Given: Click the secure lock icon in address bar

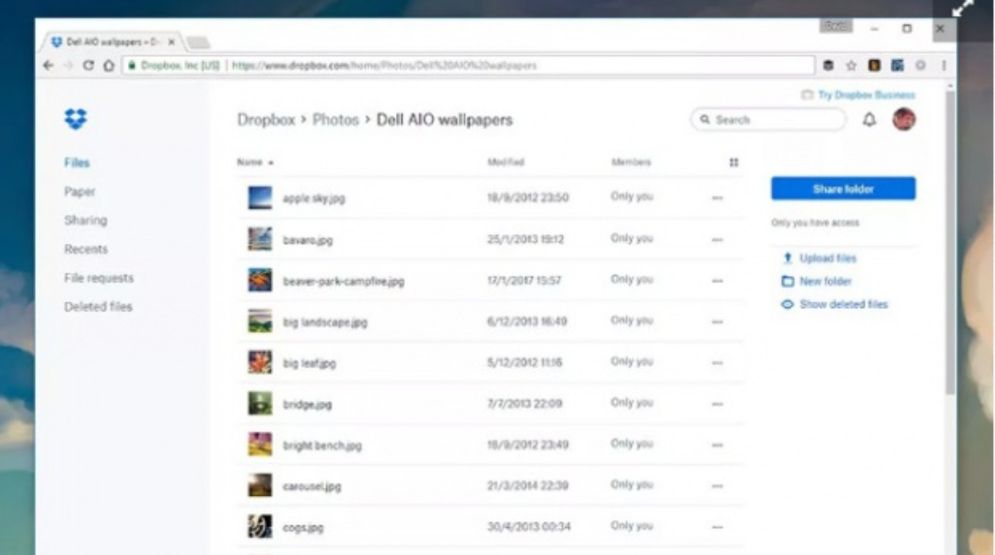Looking at the screenshot, I should click(132, 65).
